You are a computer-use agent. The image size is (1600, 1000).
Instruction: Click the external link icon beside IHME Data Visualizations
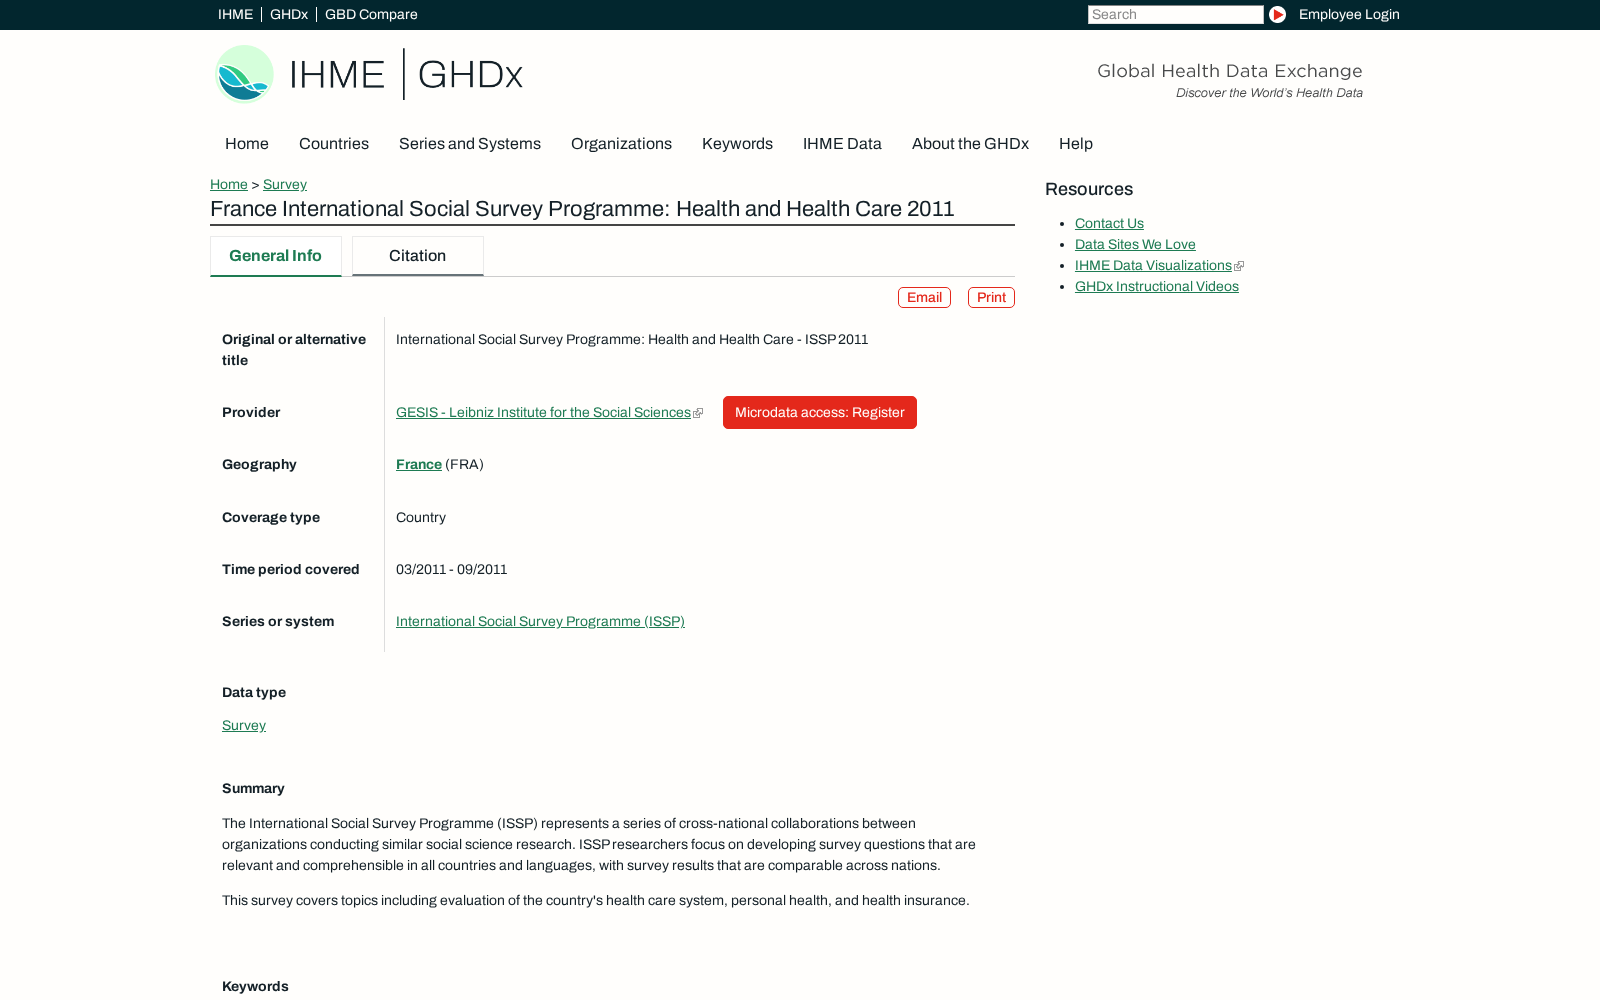point(1239,266)
